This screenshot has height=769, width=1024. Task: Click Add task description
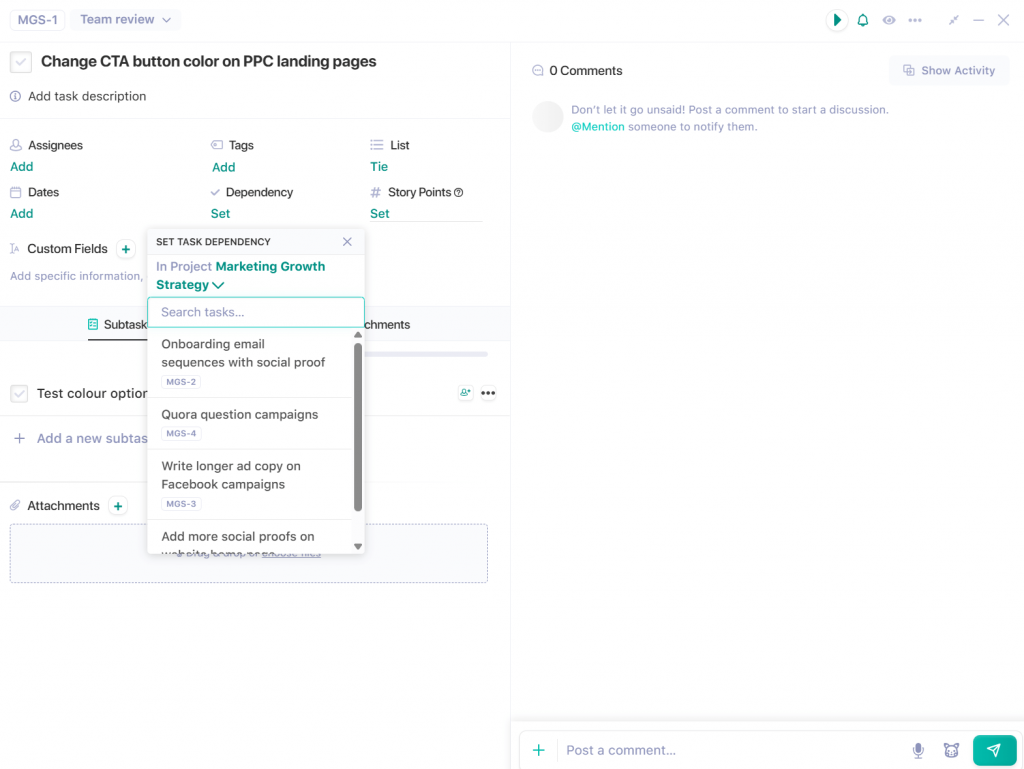(87, 96)
